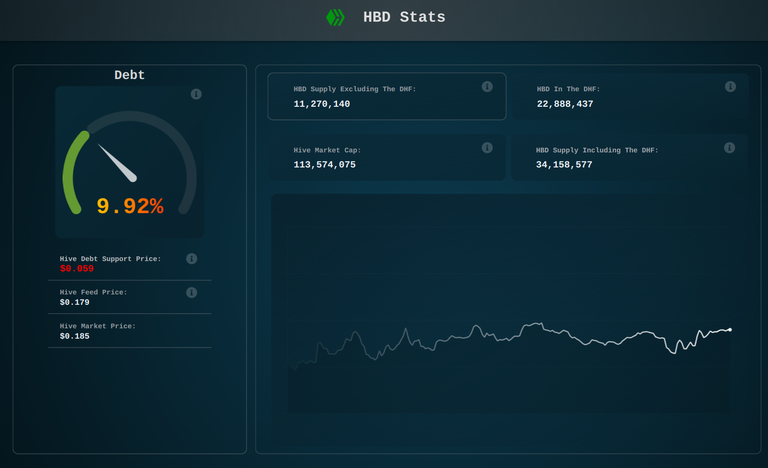Click the Hive Feed Price label
The height and width of the screenshot is (468, 768).
click(93, 292)
